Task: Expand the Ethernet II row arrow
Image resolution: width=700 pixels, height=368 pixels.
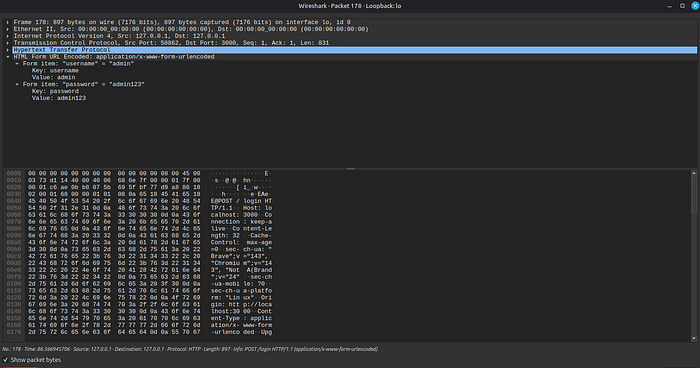Action: pyautogui.click(x=8, y=29)
